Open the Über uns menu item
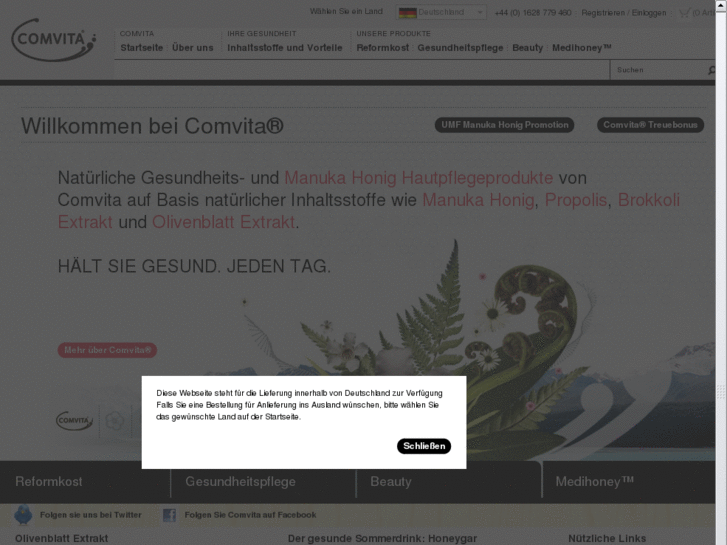The width and height of the screenshot is (727, 545). 192,48
